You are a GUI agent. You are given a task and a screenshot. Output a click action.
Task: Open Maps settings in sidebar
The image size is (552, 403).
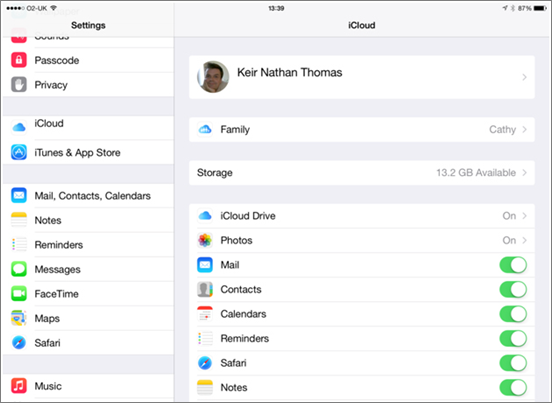click(88, 318)
